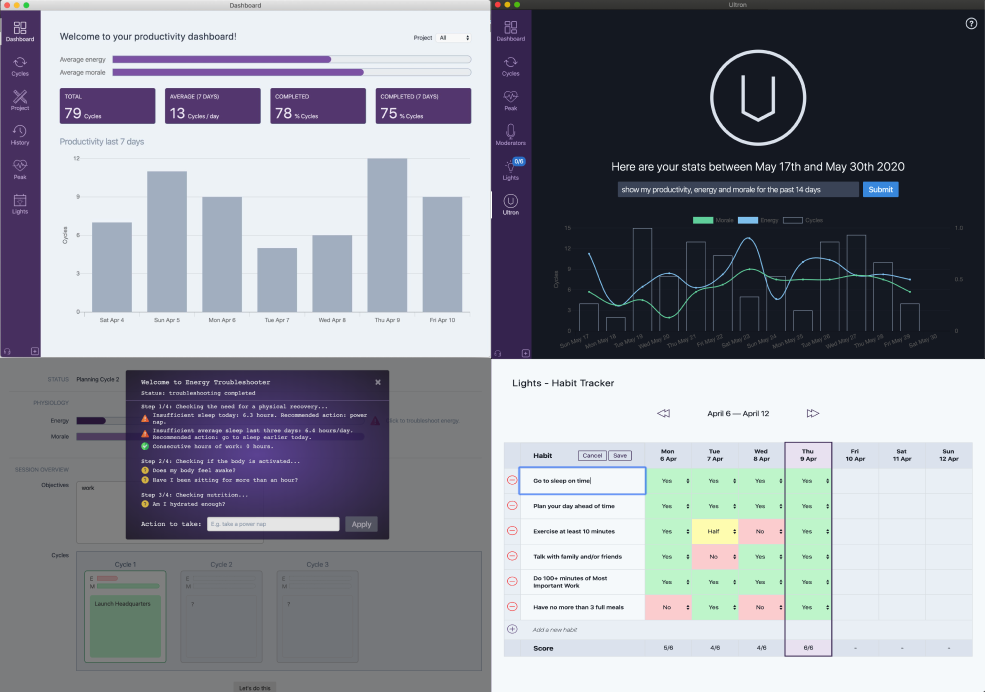Open Monday dropdown for 'Go to sleep on time'
Viewport: 985px width, 692px height.
click(x=668, y=481)
